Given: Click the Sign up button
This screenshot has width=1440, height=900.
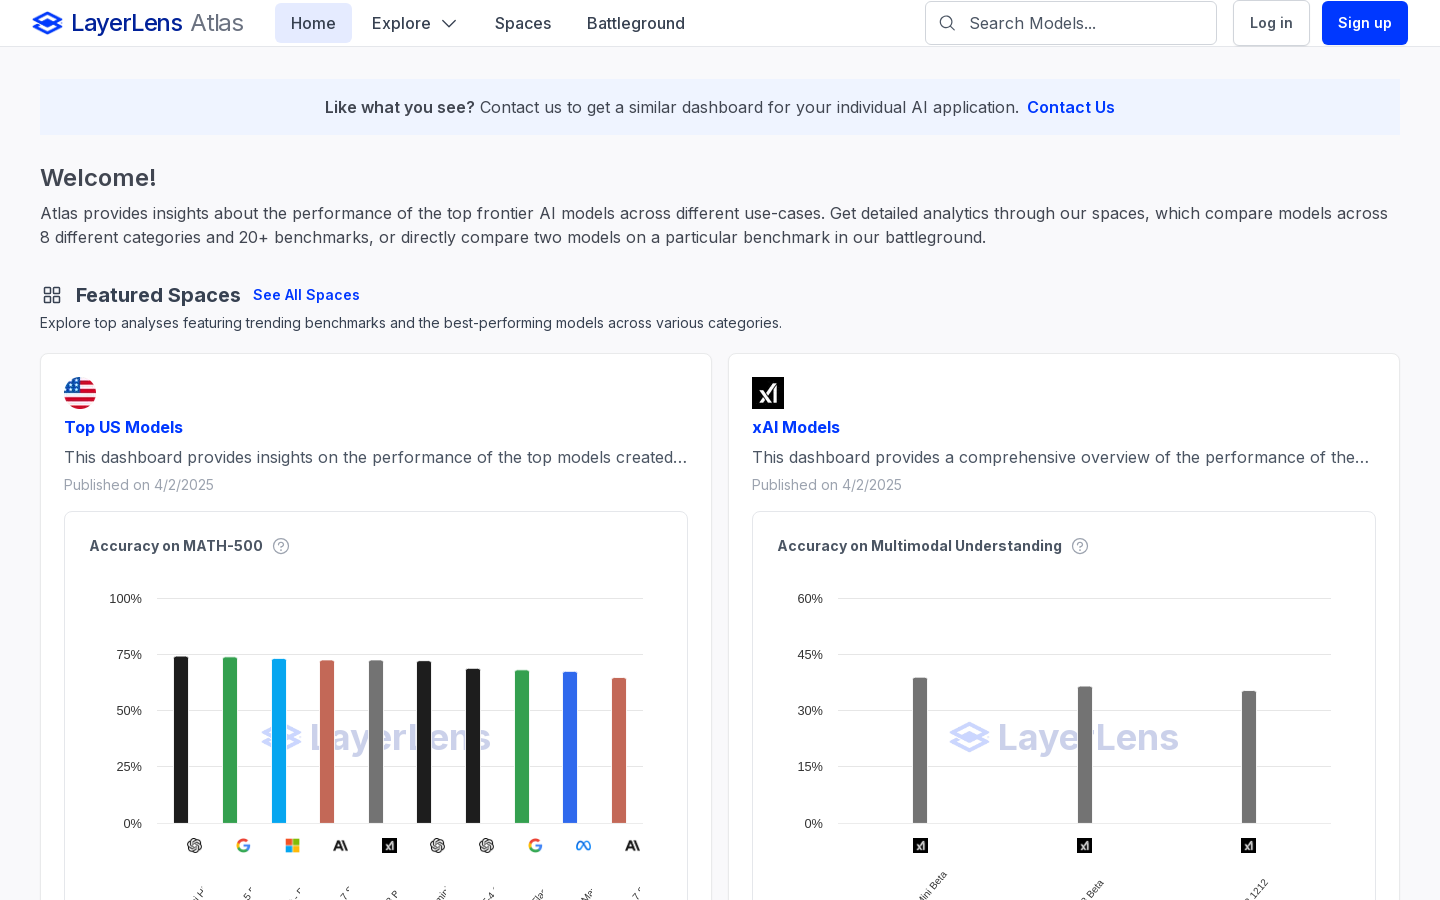Looking at the screenshot, I should (x=1365, y=23).
